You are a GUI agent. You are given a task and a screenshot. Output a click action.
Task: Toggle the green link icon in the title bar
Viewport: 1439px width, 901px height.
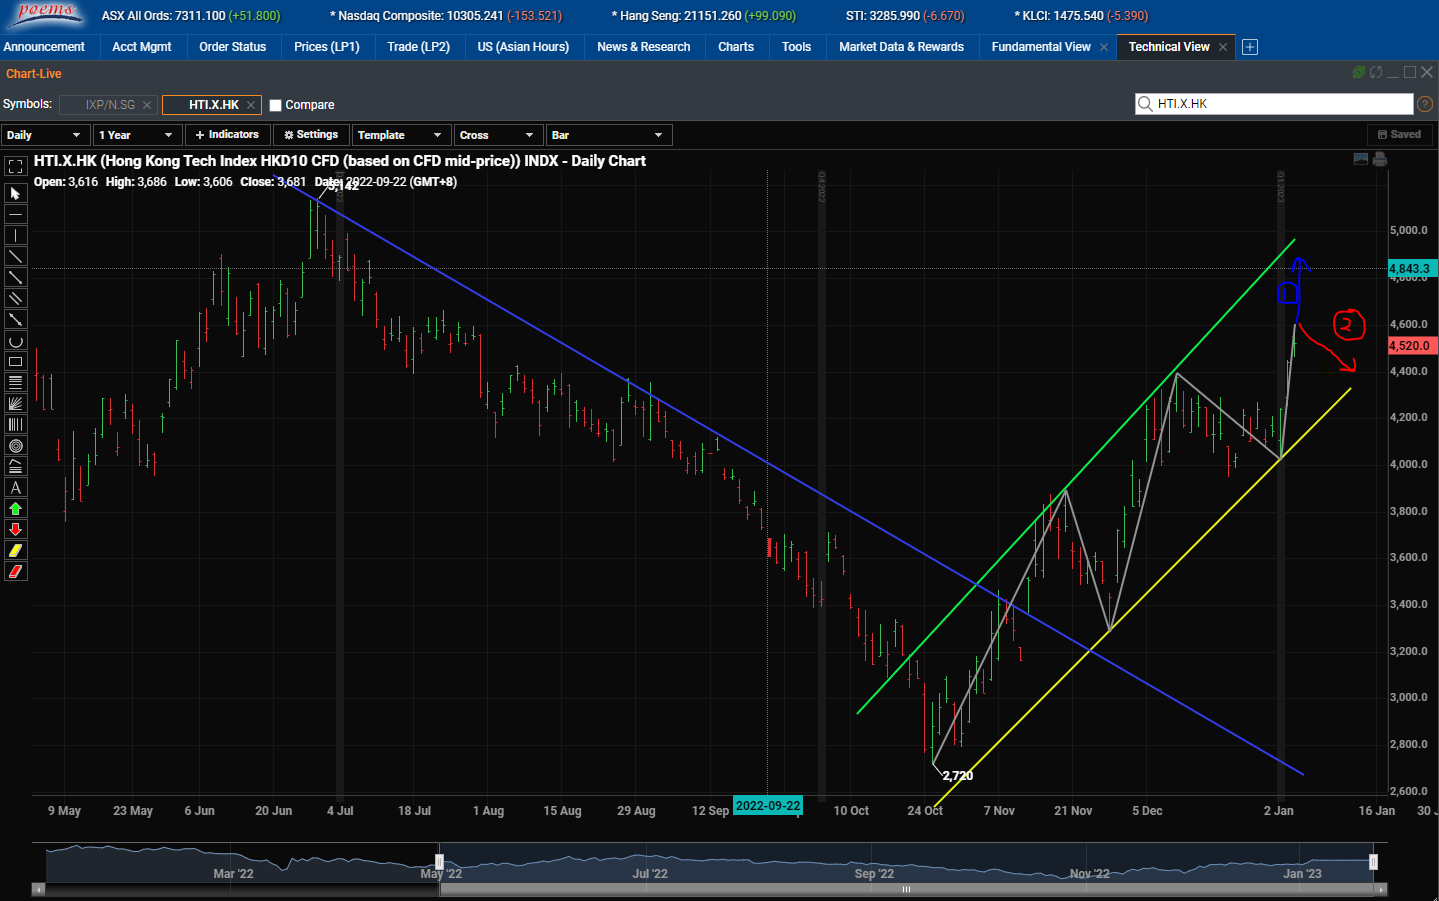[1358, 72]
